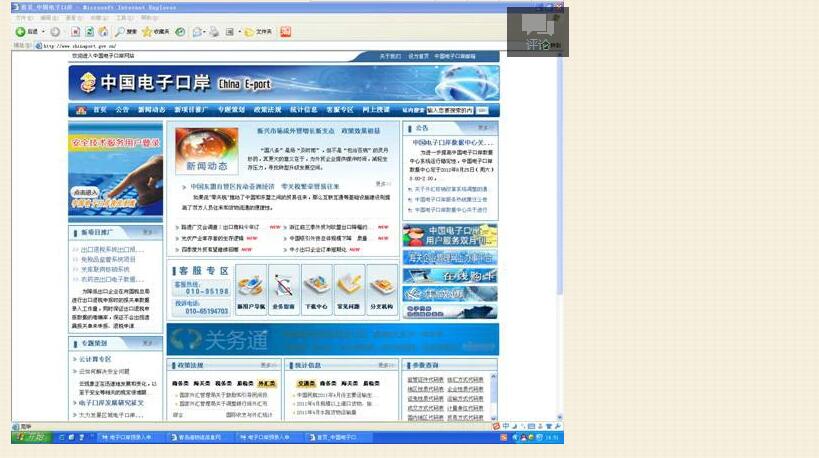Click 更多 in 统计信息 panel header
Image resolution: width=819 pixels, height=458 pixels.
pos(384,365)
